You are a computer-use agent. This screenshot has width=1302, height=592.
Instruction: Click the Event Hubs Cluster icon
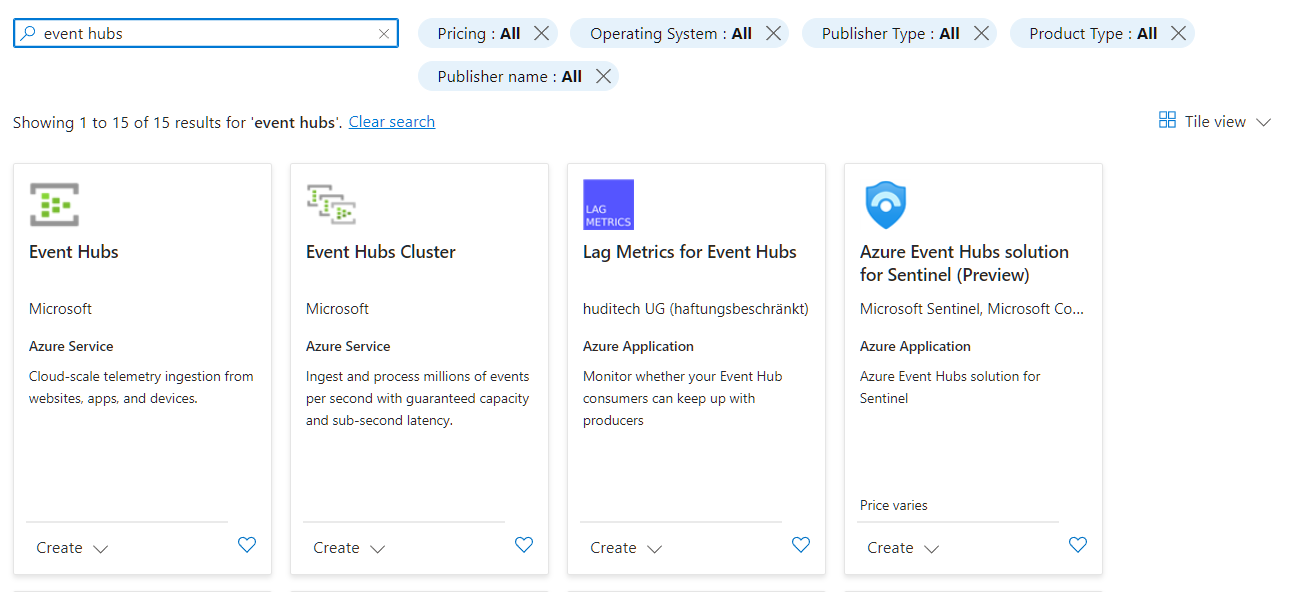click(x=331, y=204)
